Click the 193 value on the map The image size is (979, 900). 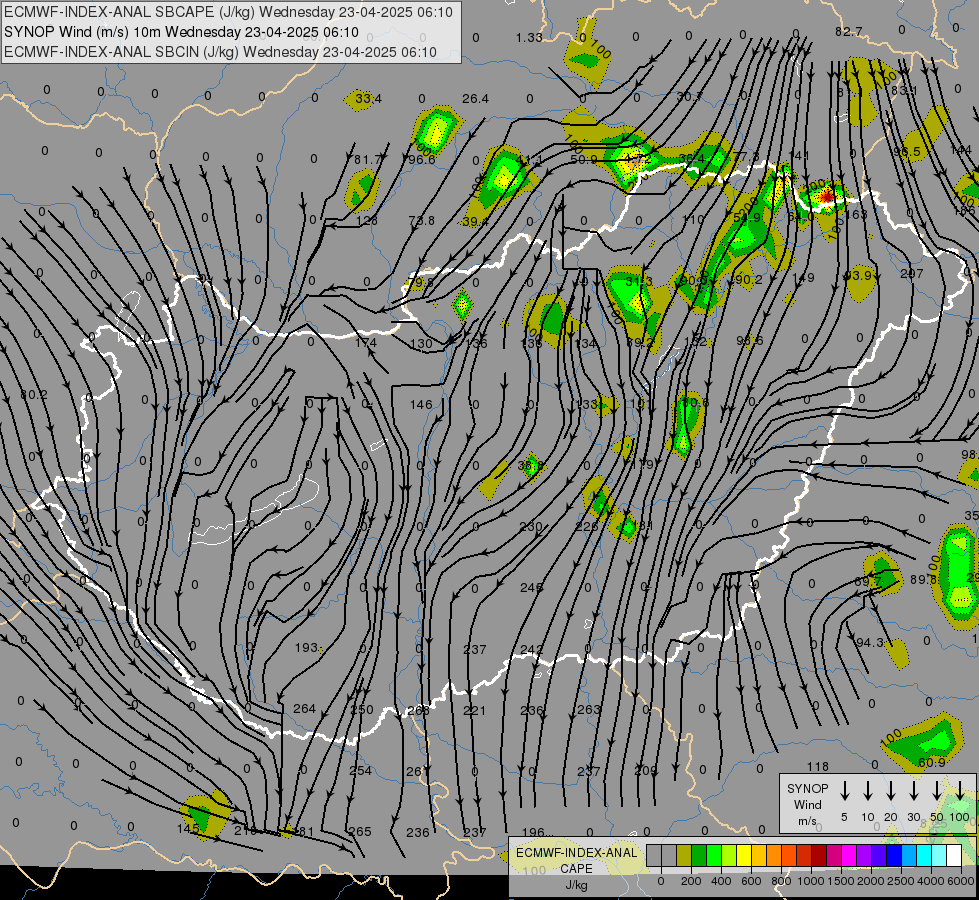(x=306, y=648)
